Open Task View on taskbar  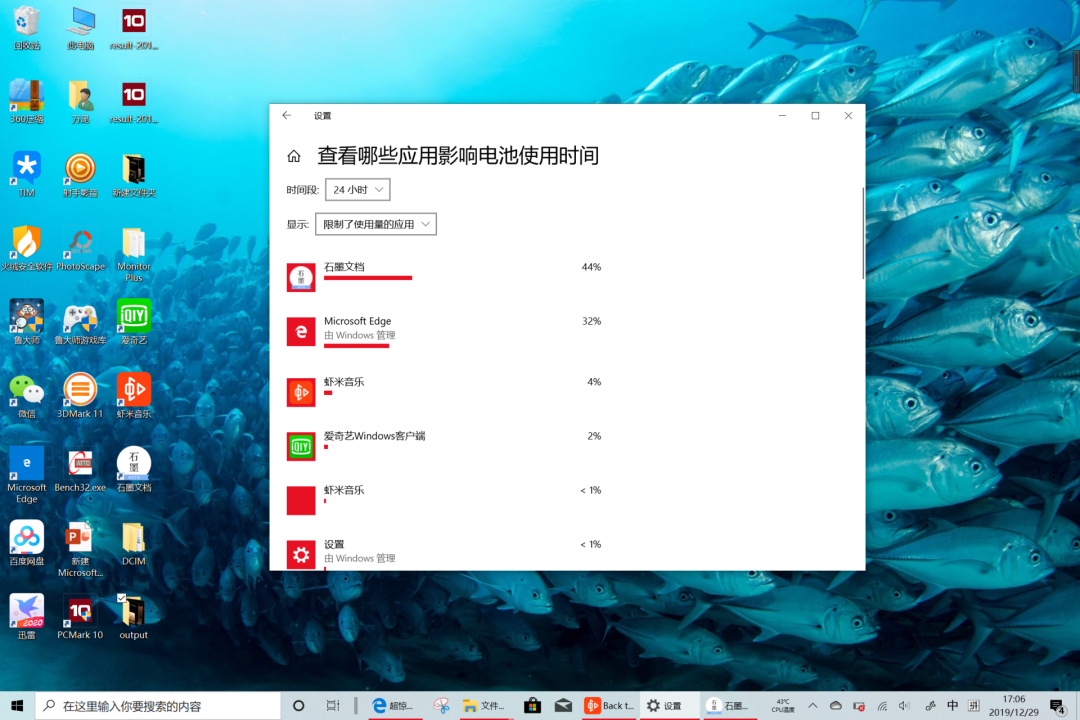pos(333,706)
